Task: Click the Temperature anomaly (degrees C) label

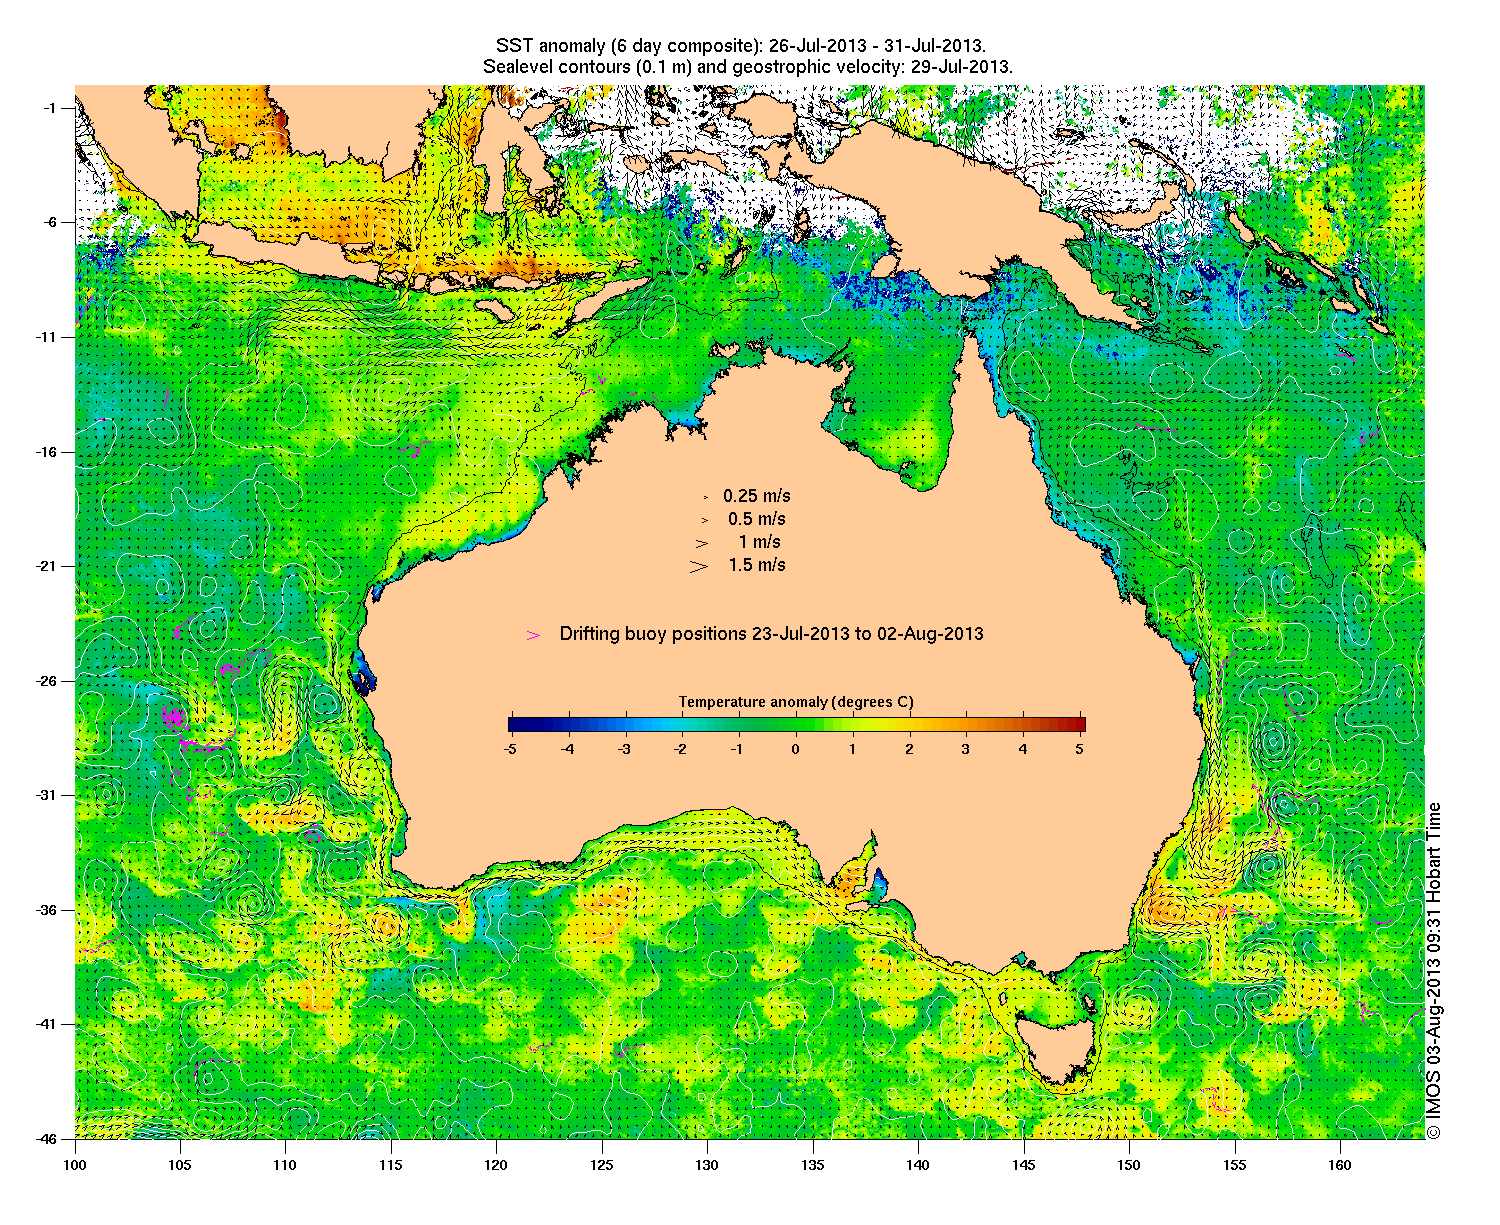Action: pyautogui.click(x=796, y=702)
